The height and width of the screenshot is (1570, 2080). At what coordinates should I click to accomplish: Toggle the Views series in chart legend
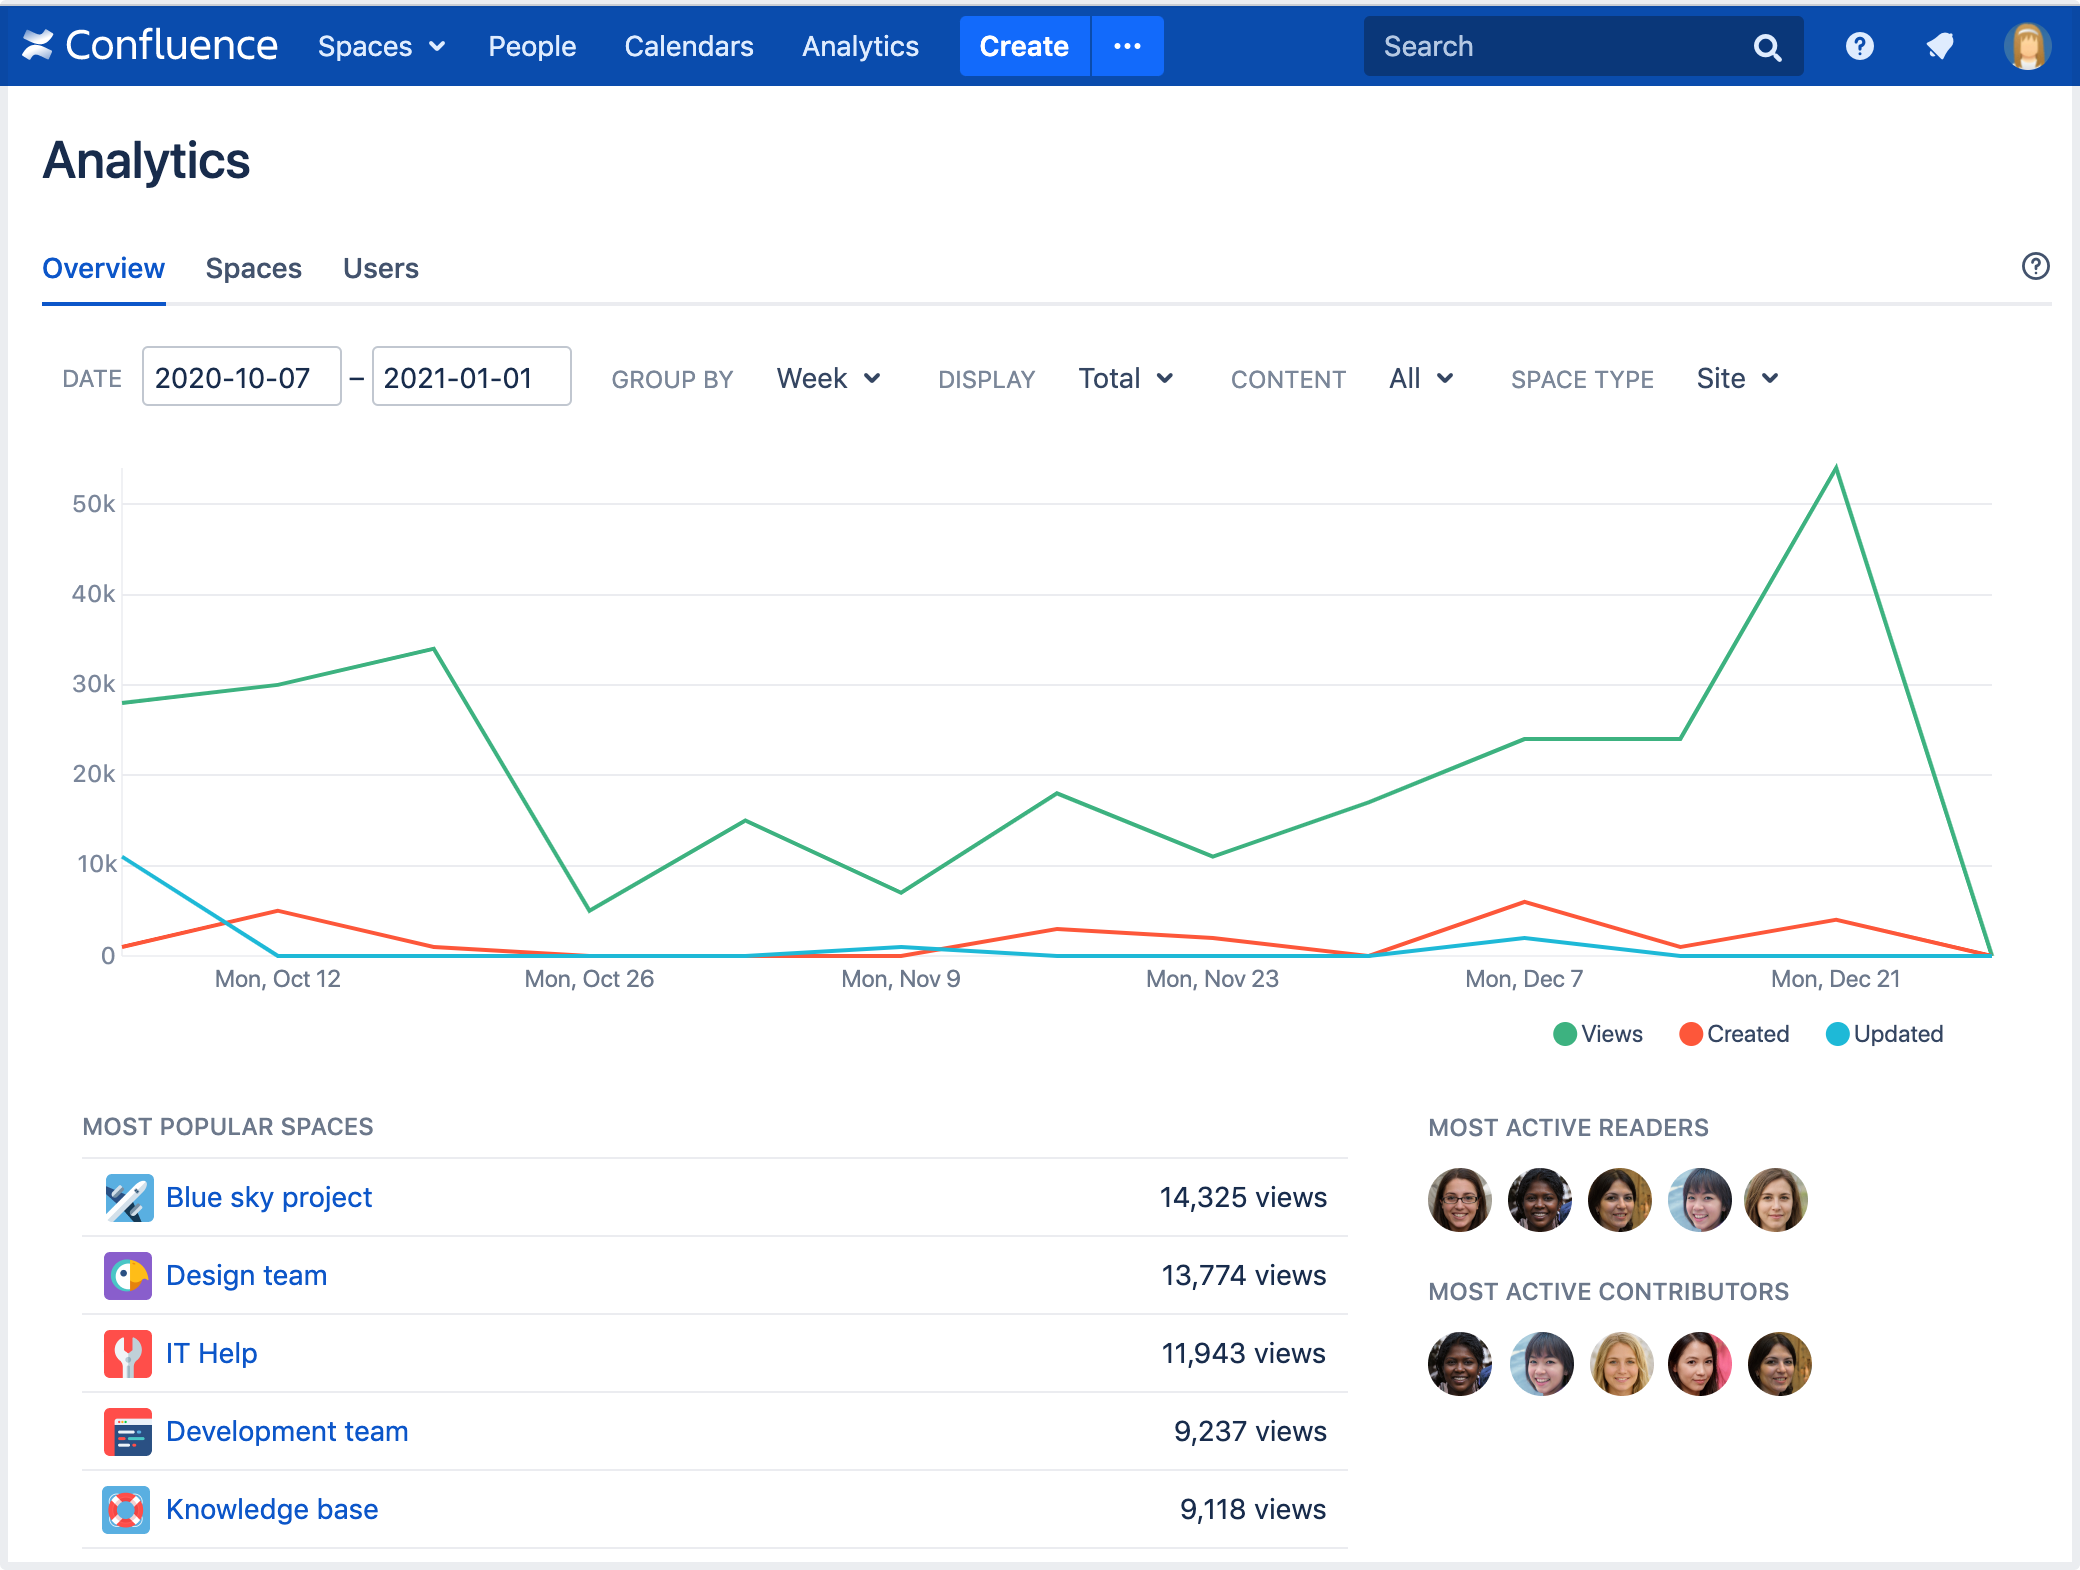[1598, 1034]
